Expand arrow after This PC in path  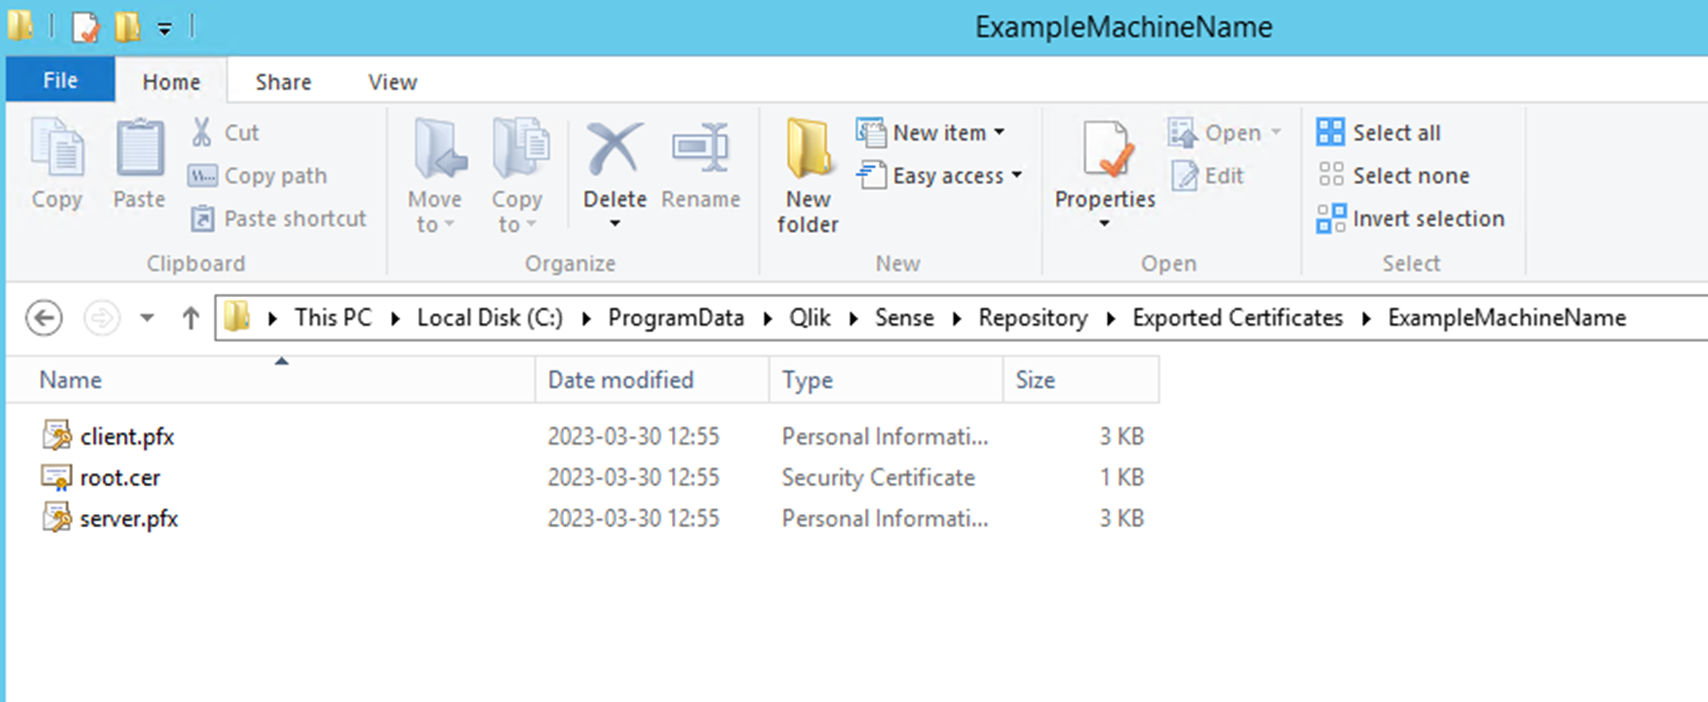(x=395, y=318)
